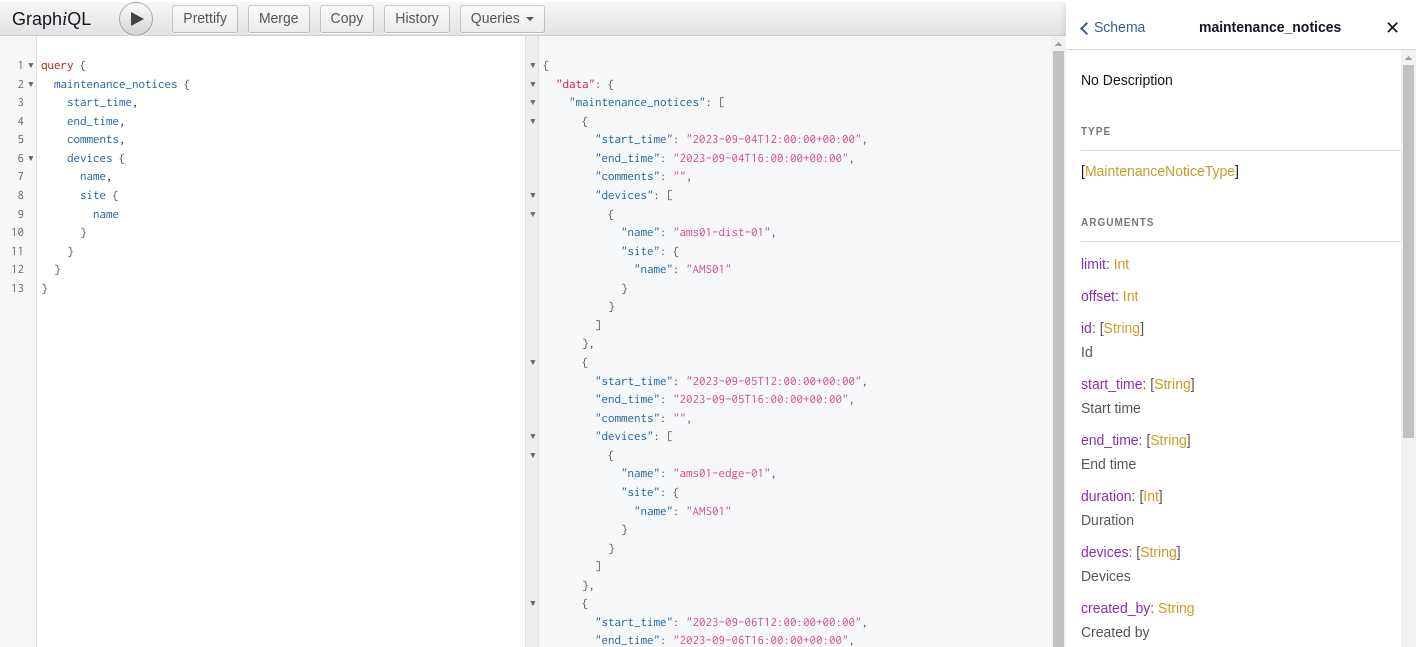The image size is (1416, 647).
Task: Open the String type link for devices argument
Action: (x=1160, y=552)
